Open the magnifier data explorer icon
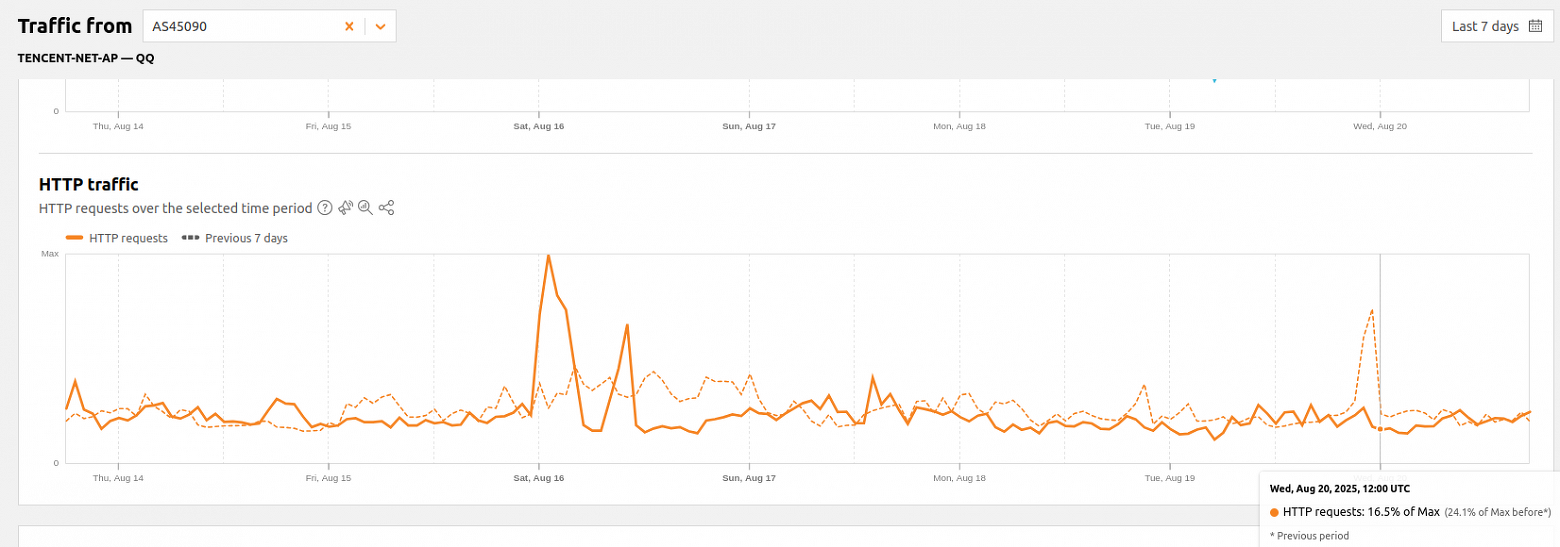Viewport: 1560px width, 547px height. (x=366, y=208)
